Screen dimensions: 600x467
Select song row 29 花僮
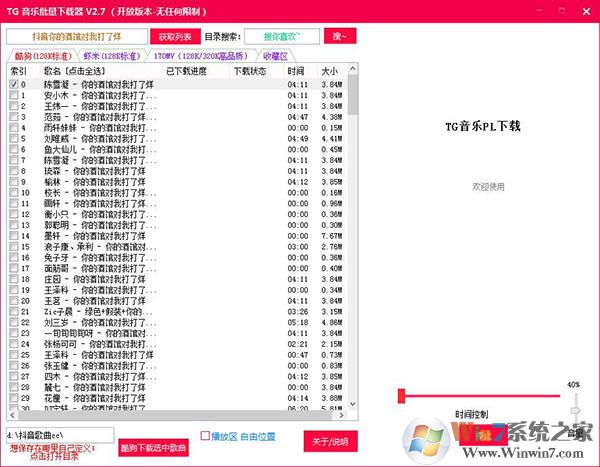coord(176,398)
